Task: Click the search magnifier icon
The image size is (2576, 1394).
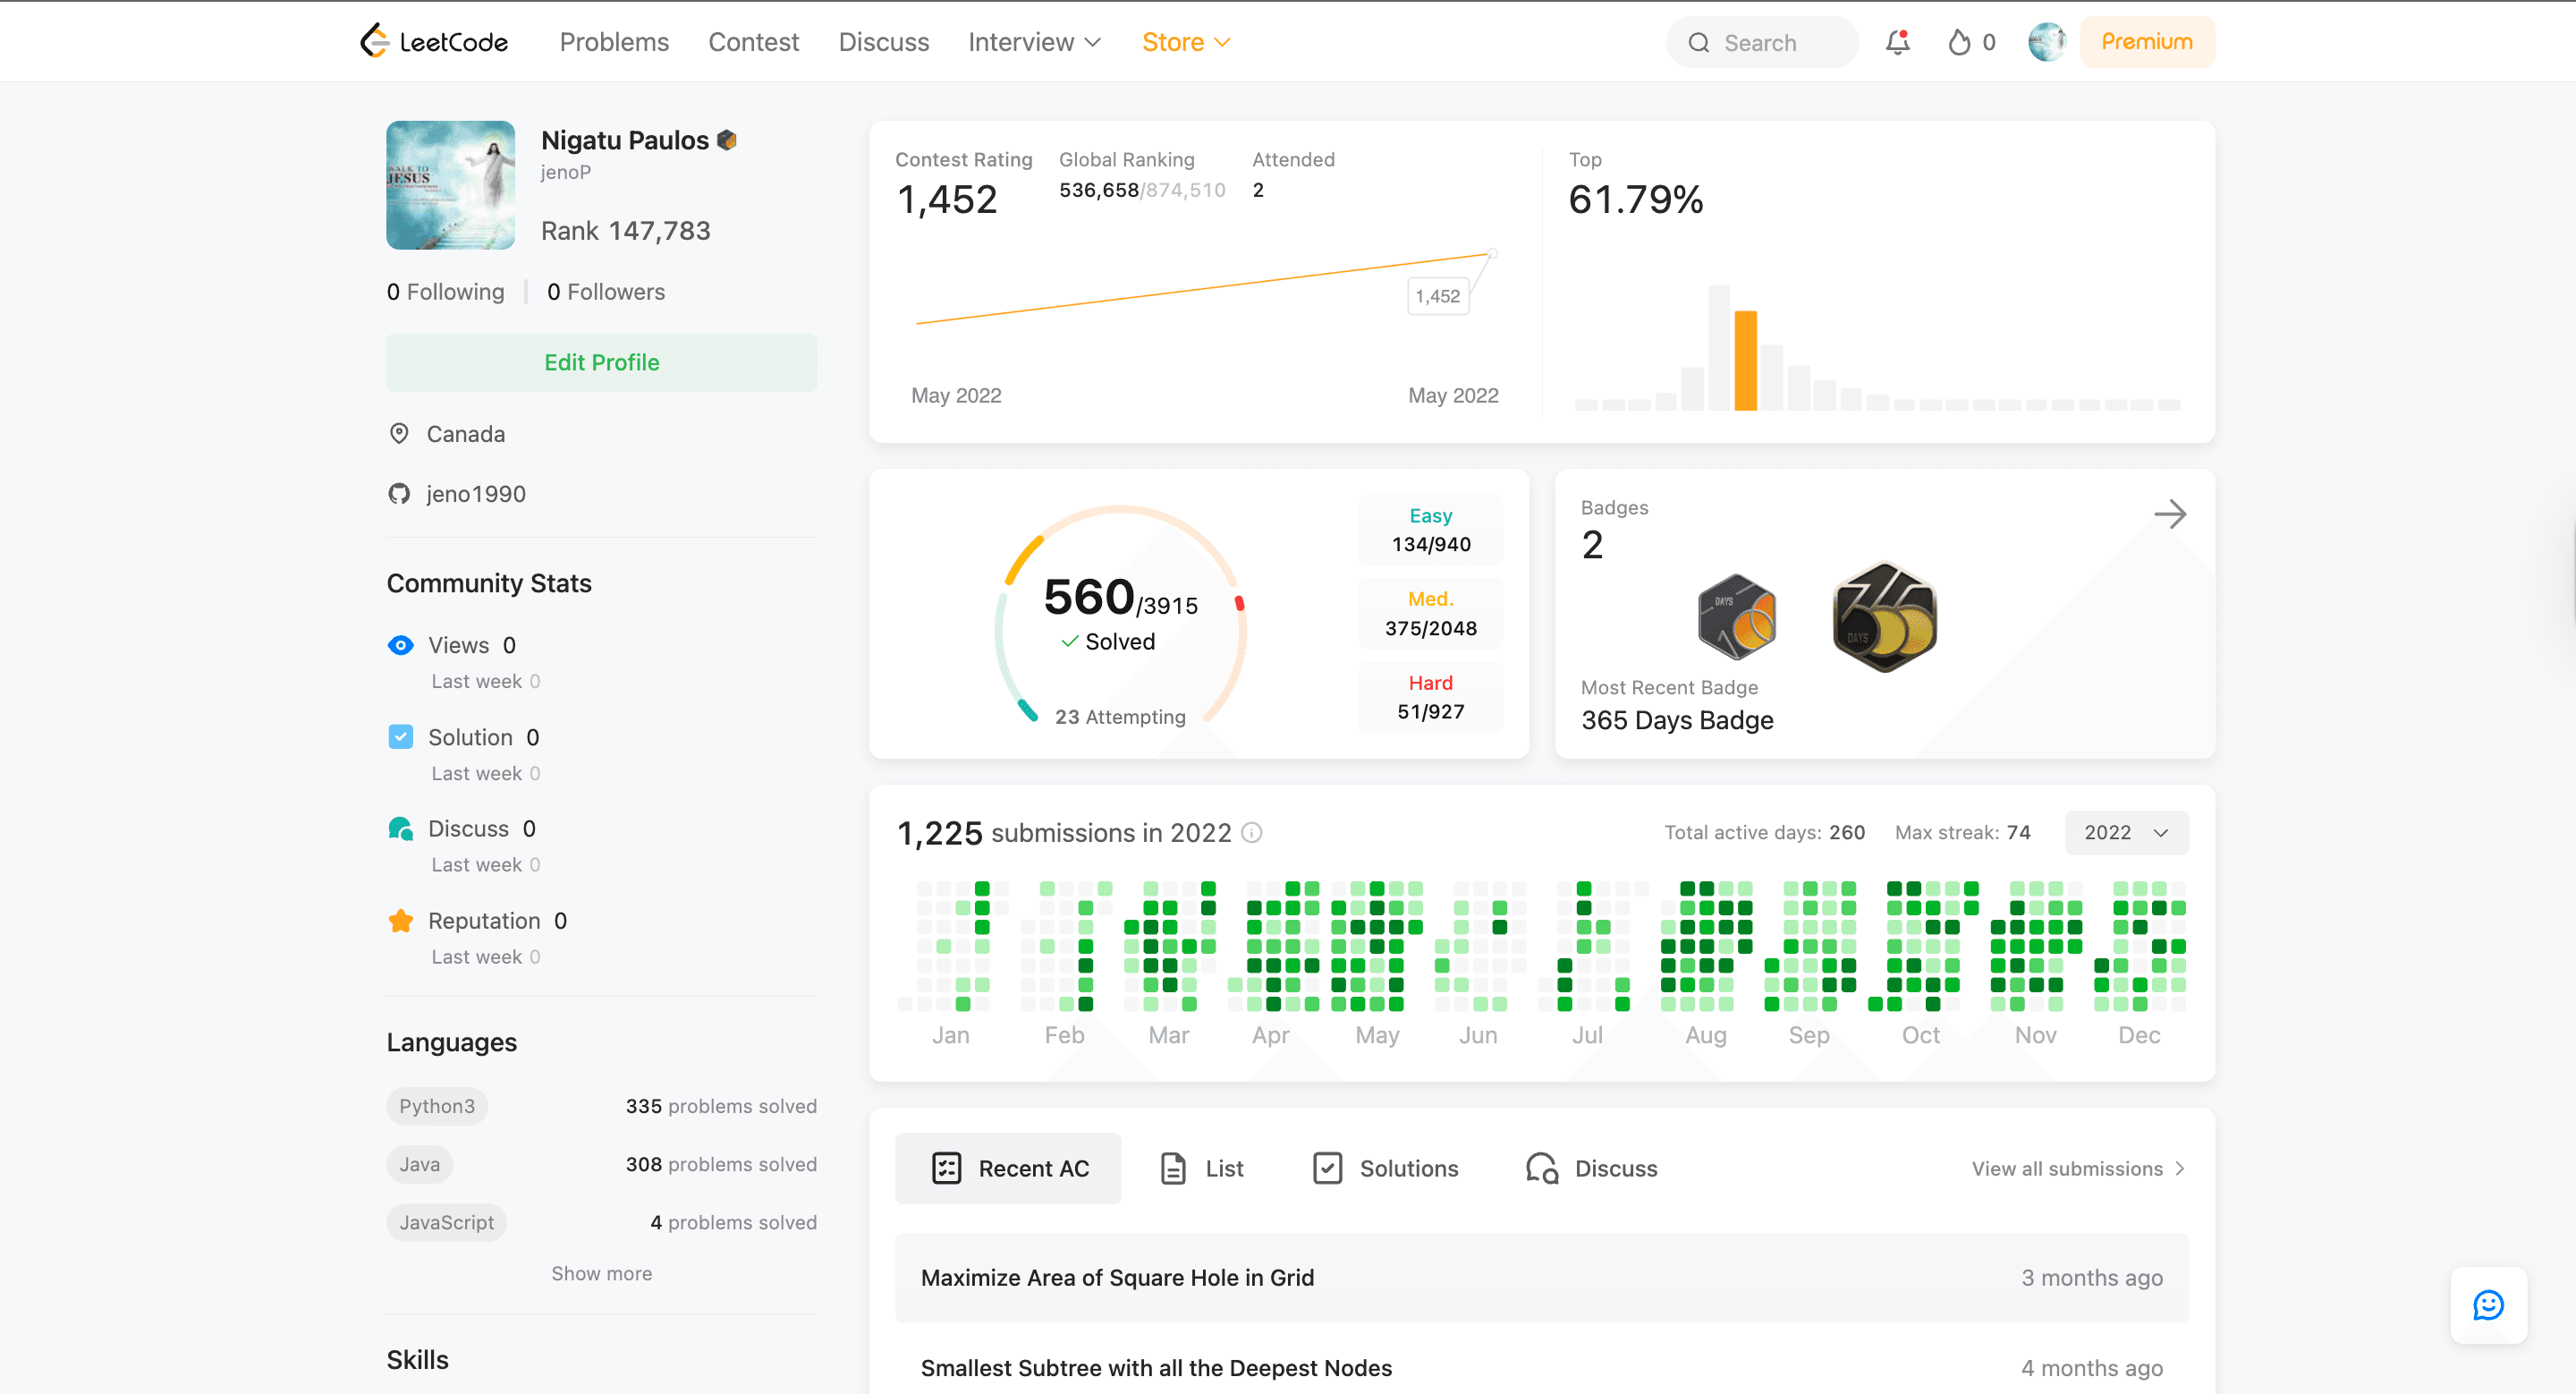Action: tap(1698, 43)
